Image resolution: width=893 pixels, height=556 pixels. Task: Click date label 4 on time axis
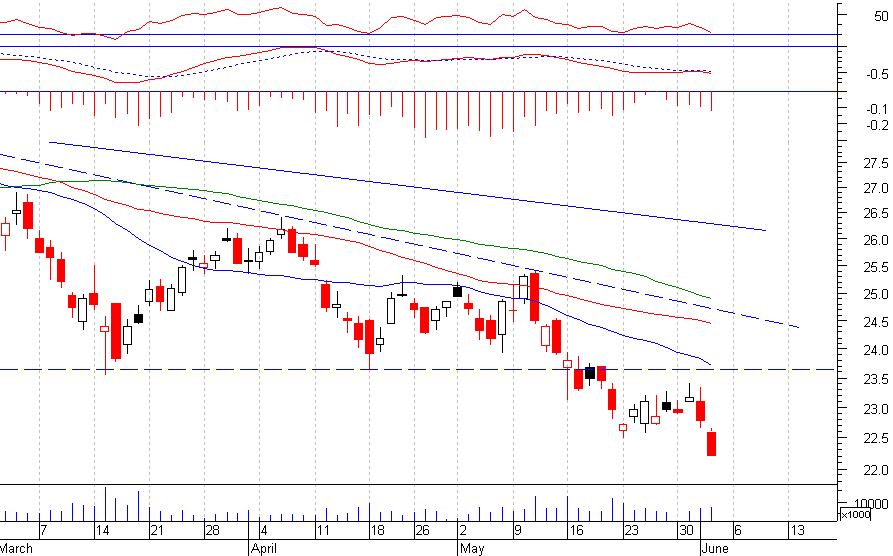tap(264, 531)
